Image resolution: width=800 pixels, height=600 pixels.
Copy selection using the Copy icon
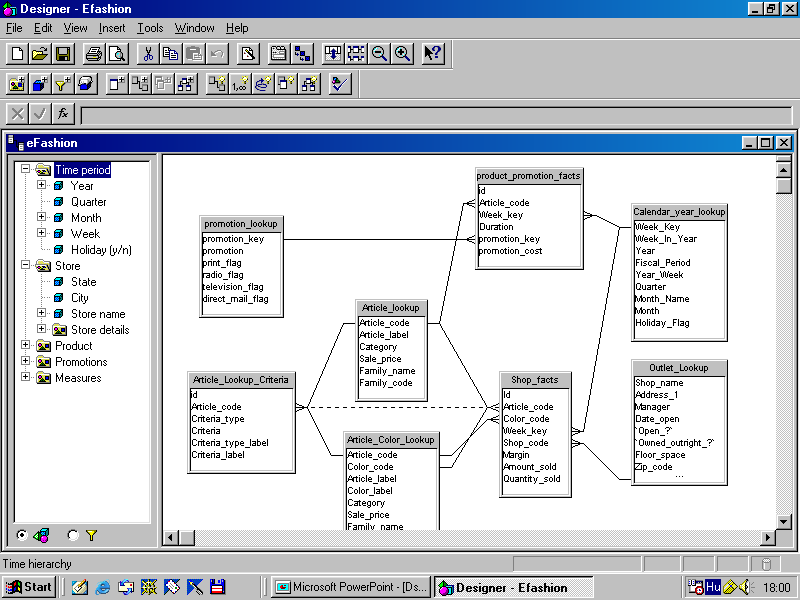point(171,54)
